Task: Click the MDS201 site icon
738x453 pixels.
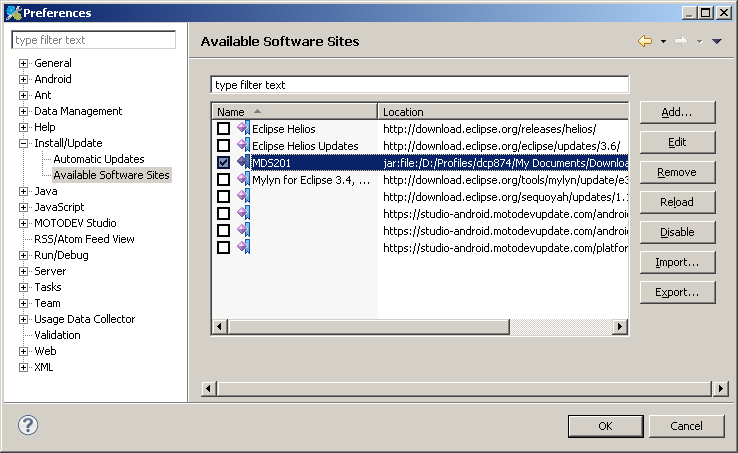Action: coord(243,162)
